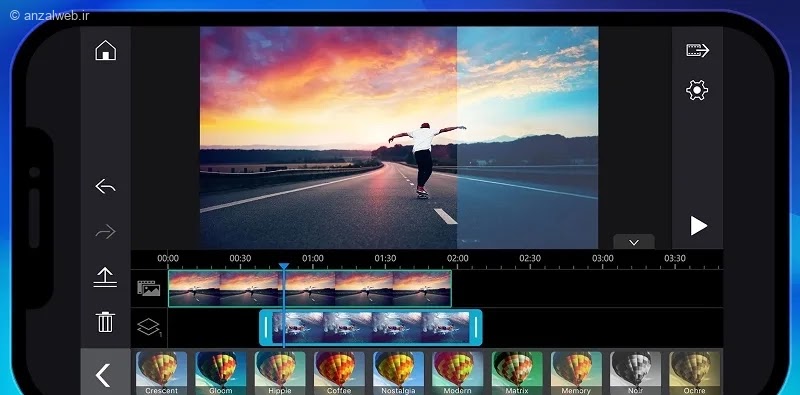Image resolution: width=800 pixels, height=395 pixels.
Task: Jump to 00:00 on the ruler
Action: point(168,258)
